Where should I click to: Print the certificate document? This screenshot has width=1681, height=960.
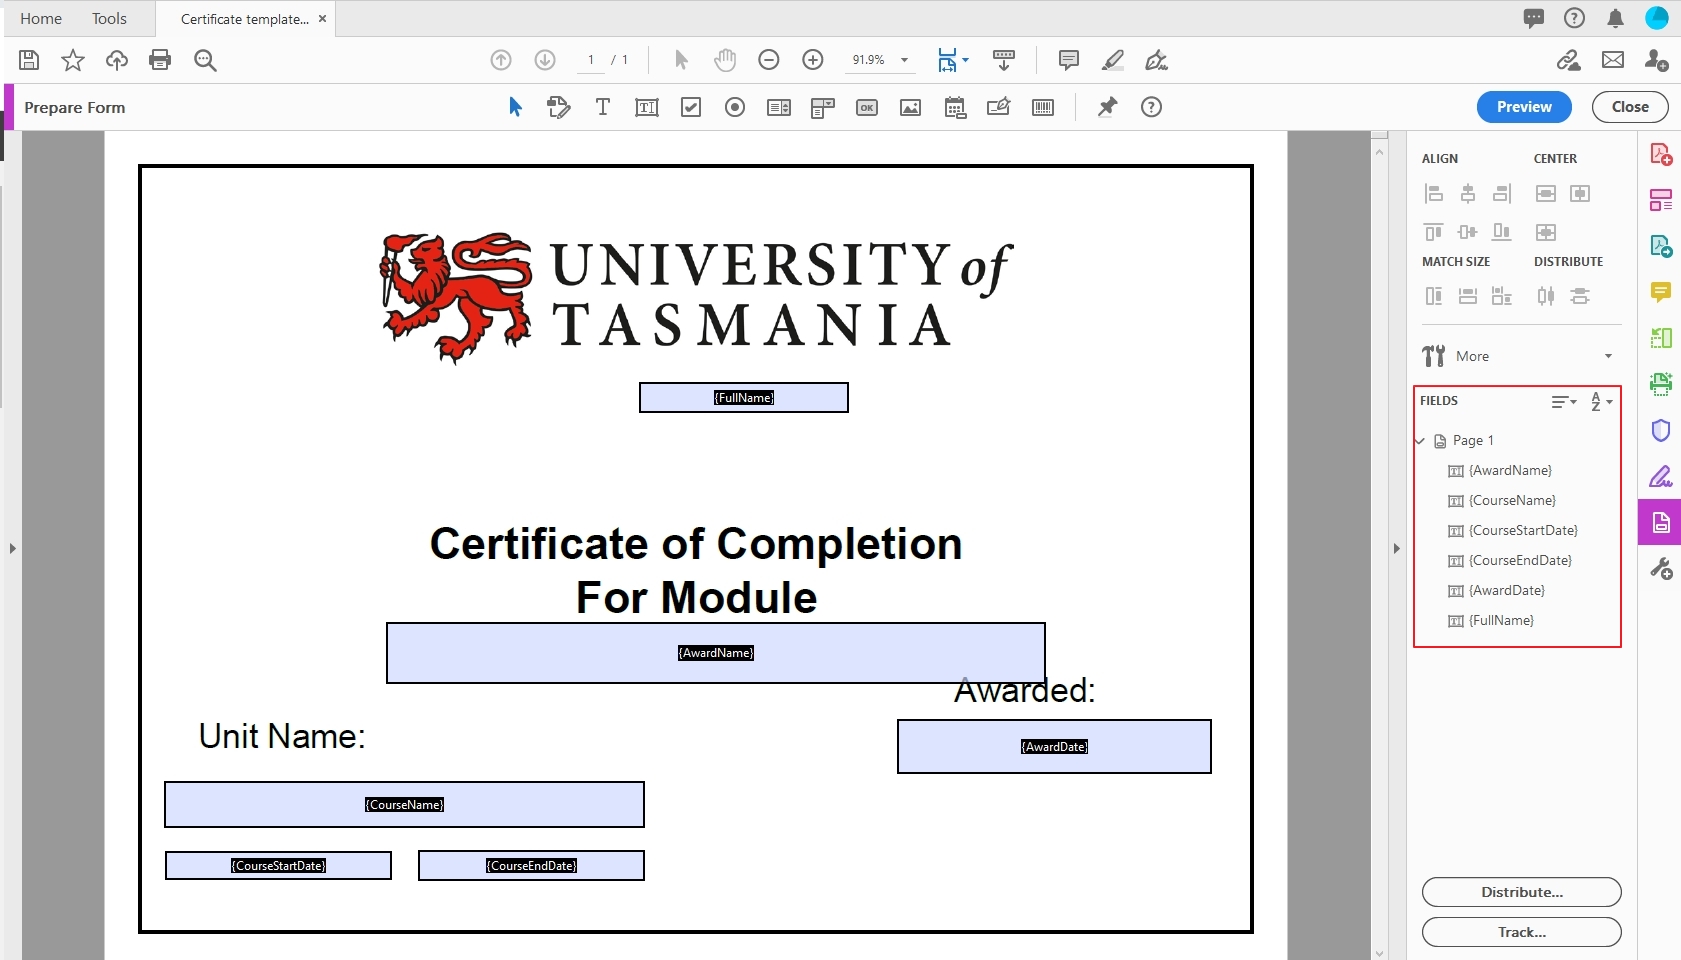(160, 60)
